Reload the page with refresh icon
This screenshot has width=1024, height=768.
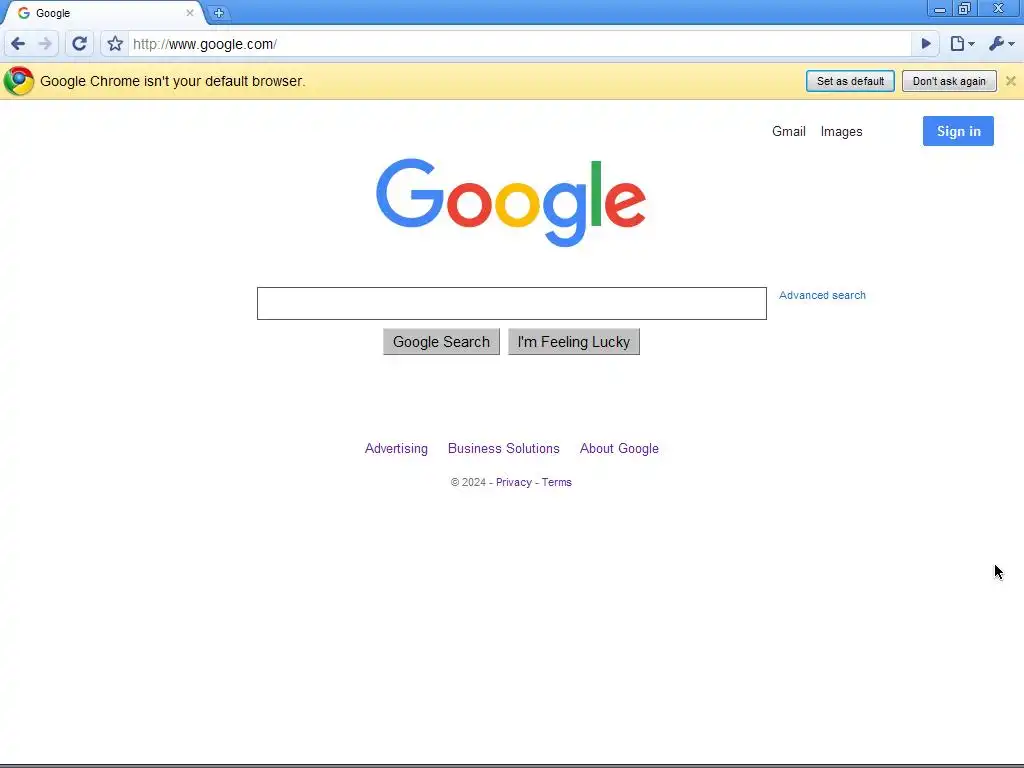click(x=79, y=44)
